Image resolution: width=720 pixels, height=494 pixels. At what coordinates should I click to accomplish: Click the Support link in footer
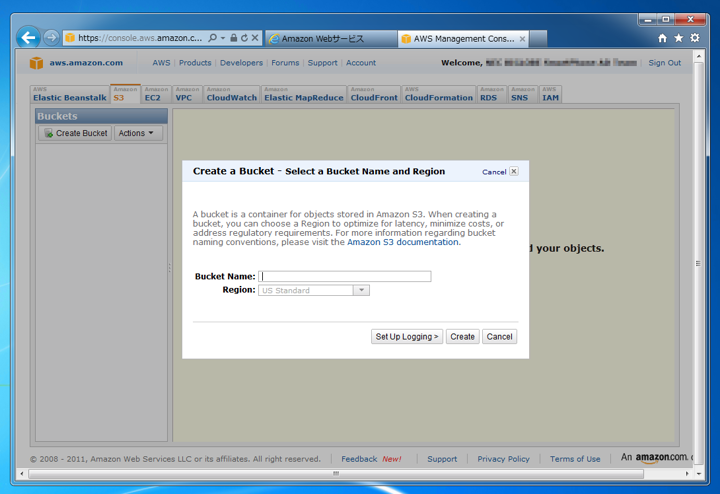pos(442,459)
